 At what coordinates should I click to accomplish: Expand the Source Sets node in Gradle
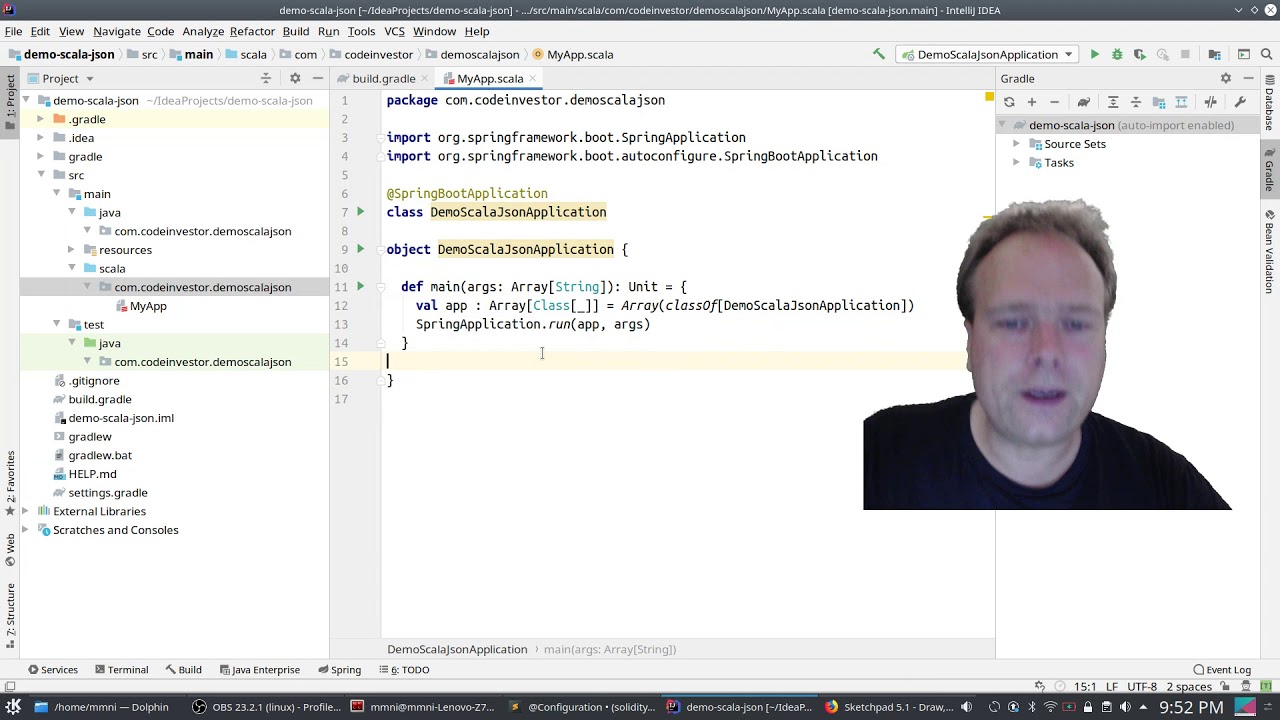1017,144
